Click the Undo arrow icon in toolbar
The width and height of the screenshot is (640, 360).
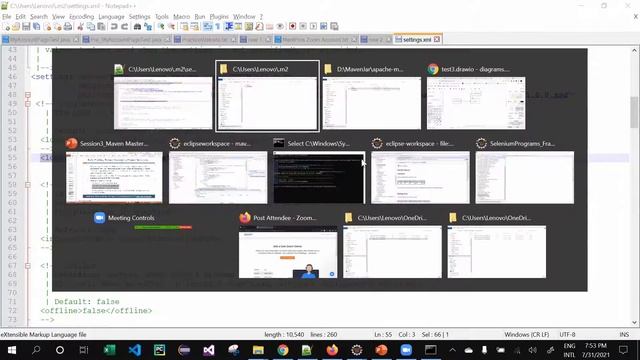(x=114, y=27)
